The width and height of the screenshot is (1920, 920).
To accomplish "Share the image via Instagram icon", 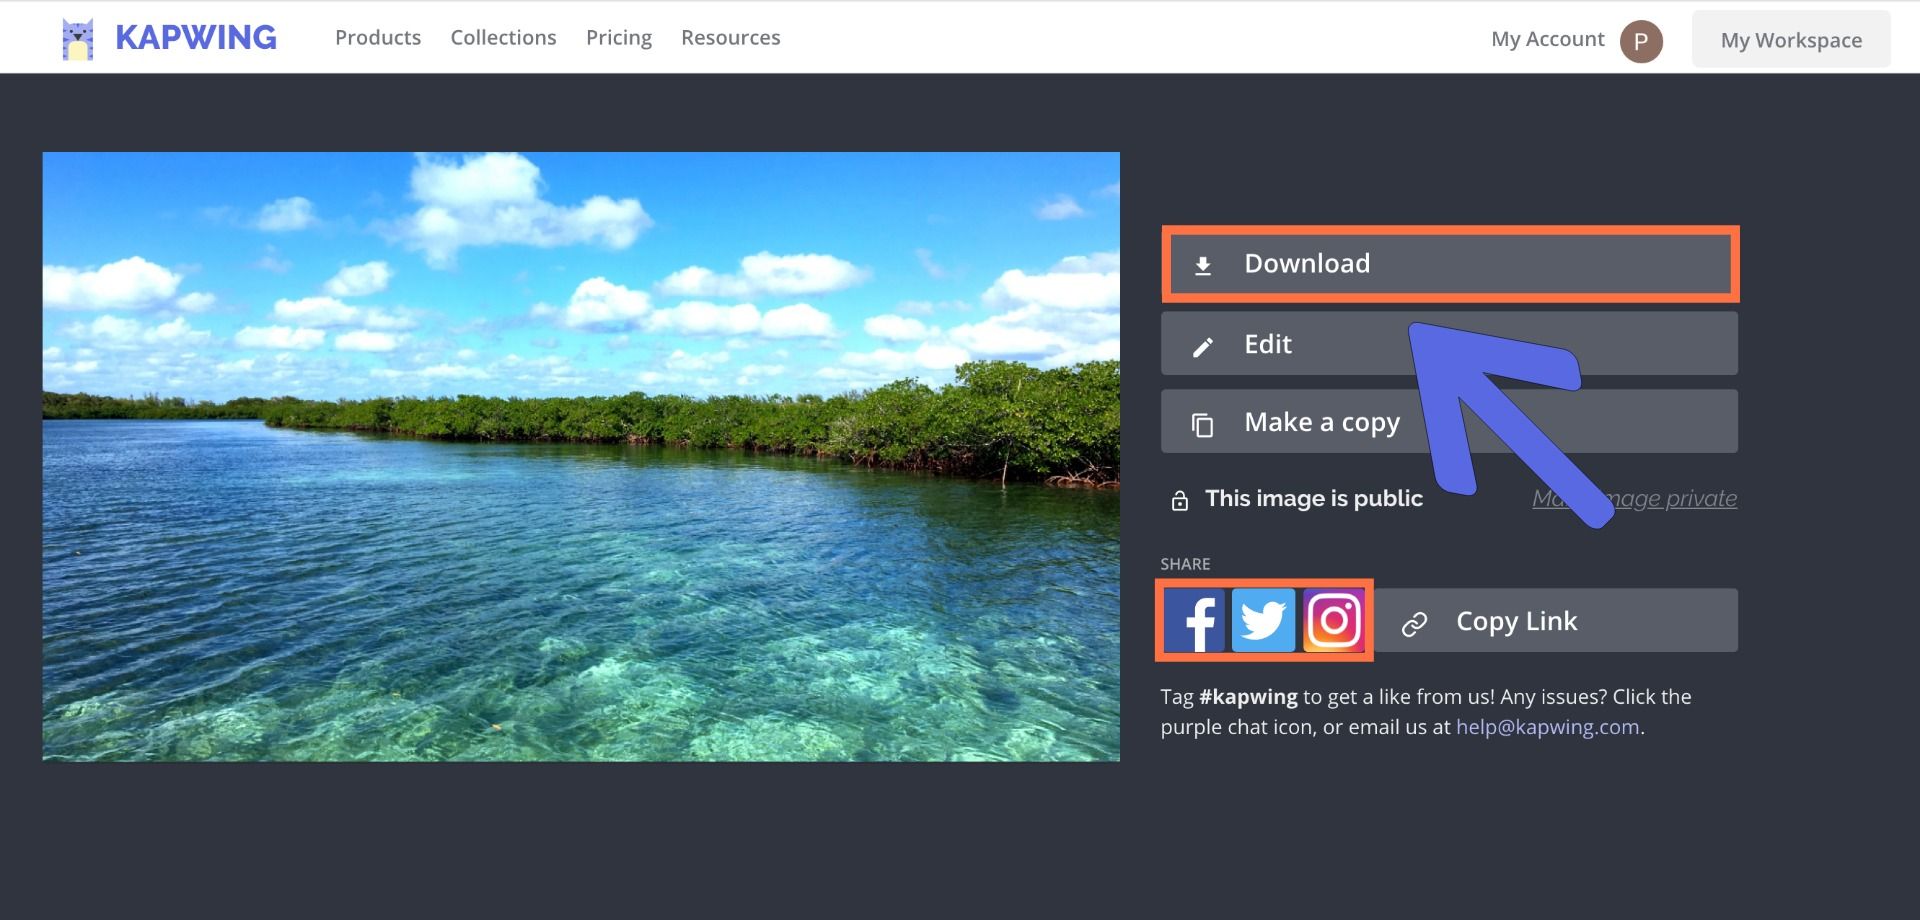I will [1334, 621].
